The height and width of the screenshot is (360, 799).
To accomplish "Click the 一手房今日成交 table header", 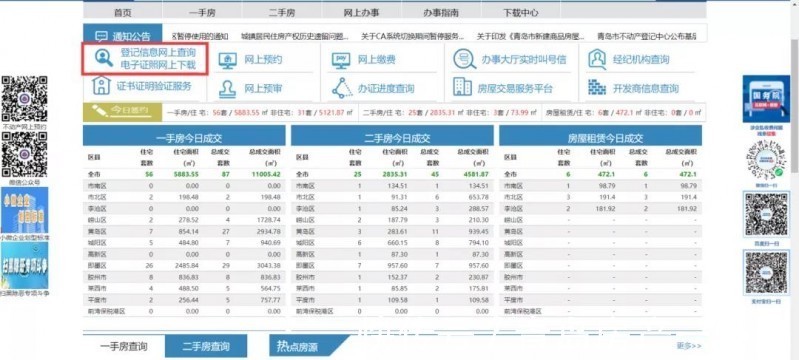I will (x=184, y=136).
